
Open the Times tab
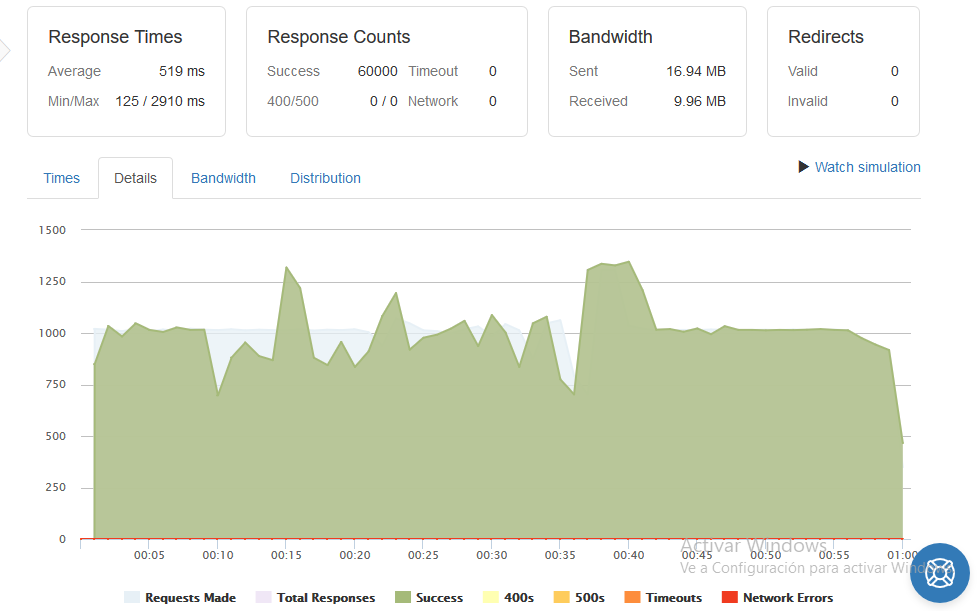tap(62, 178)
